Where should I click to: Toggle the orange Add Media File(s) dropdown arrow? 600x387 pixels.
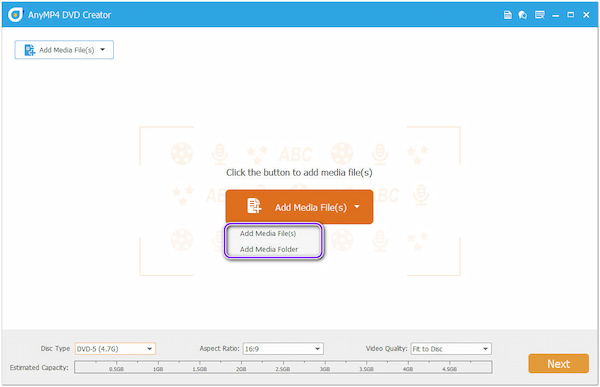[x=357, y=207]
